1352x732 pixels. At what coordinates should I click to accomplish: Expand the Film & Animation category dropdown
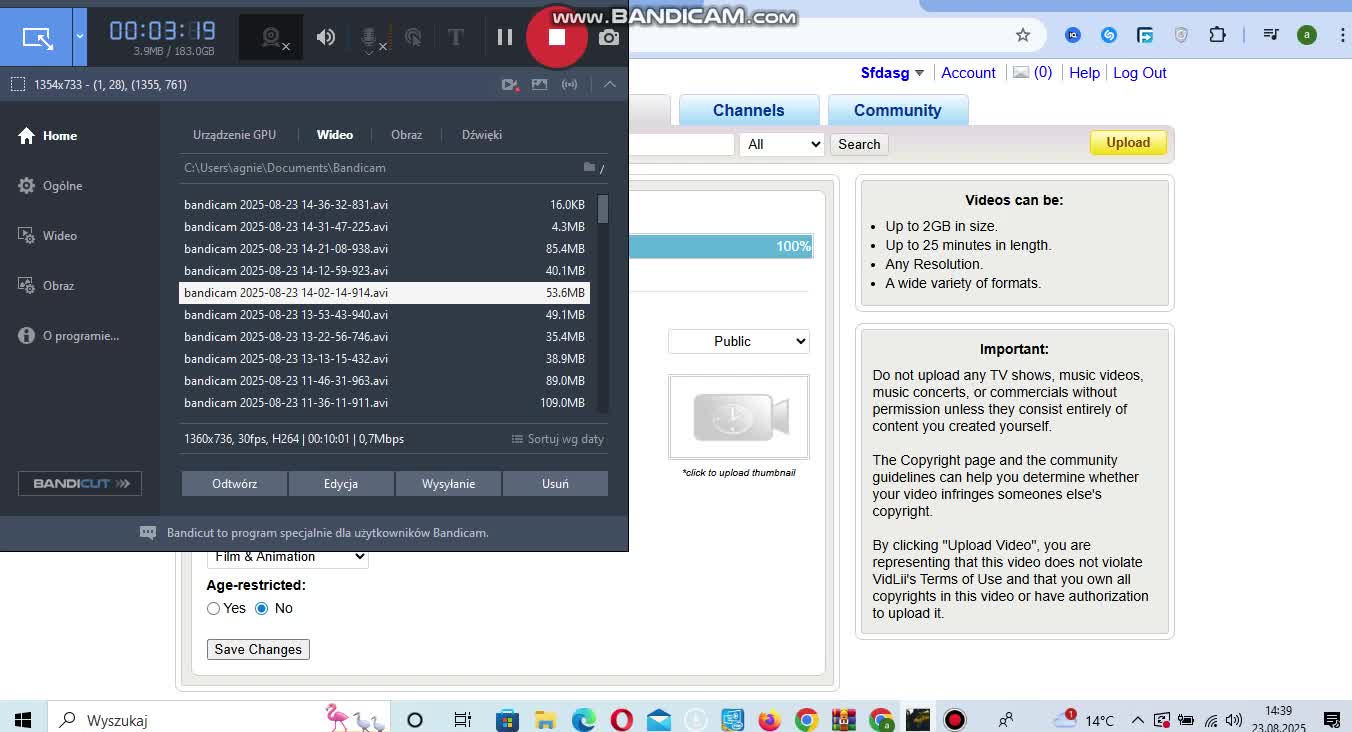coord(287,557)
